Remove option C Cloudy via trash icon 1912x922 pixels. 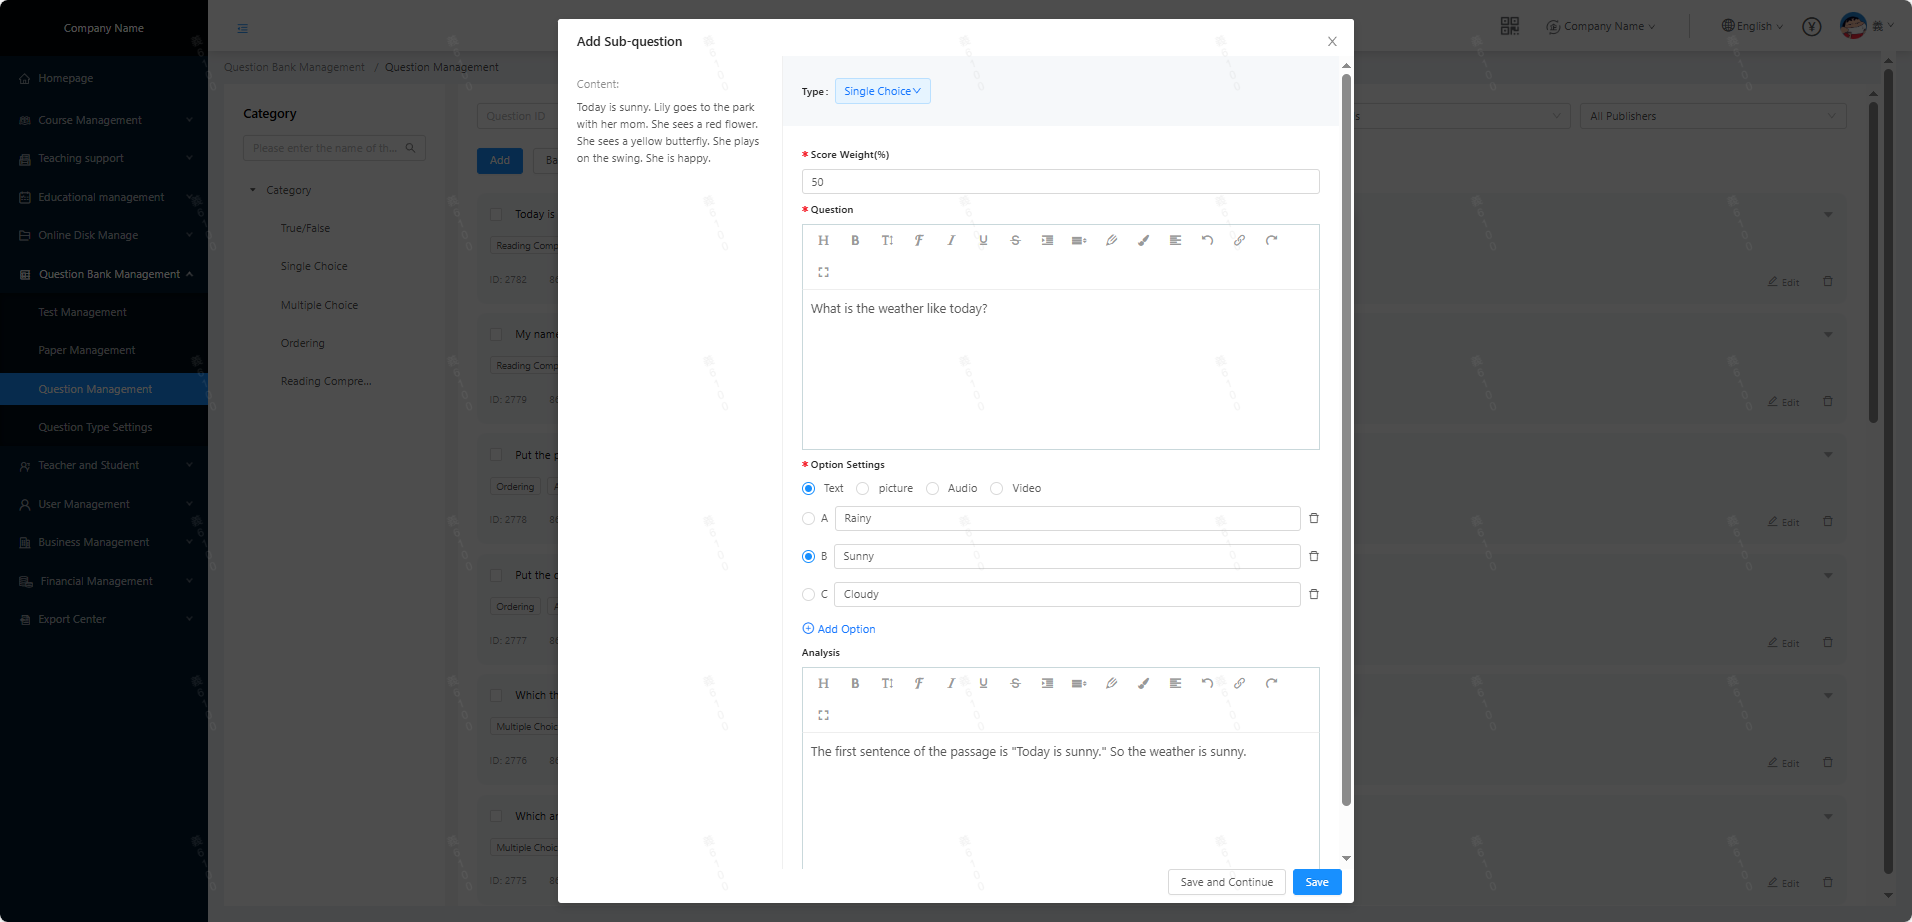(1314, 594)
